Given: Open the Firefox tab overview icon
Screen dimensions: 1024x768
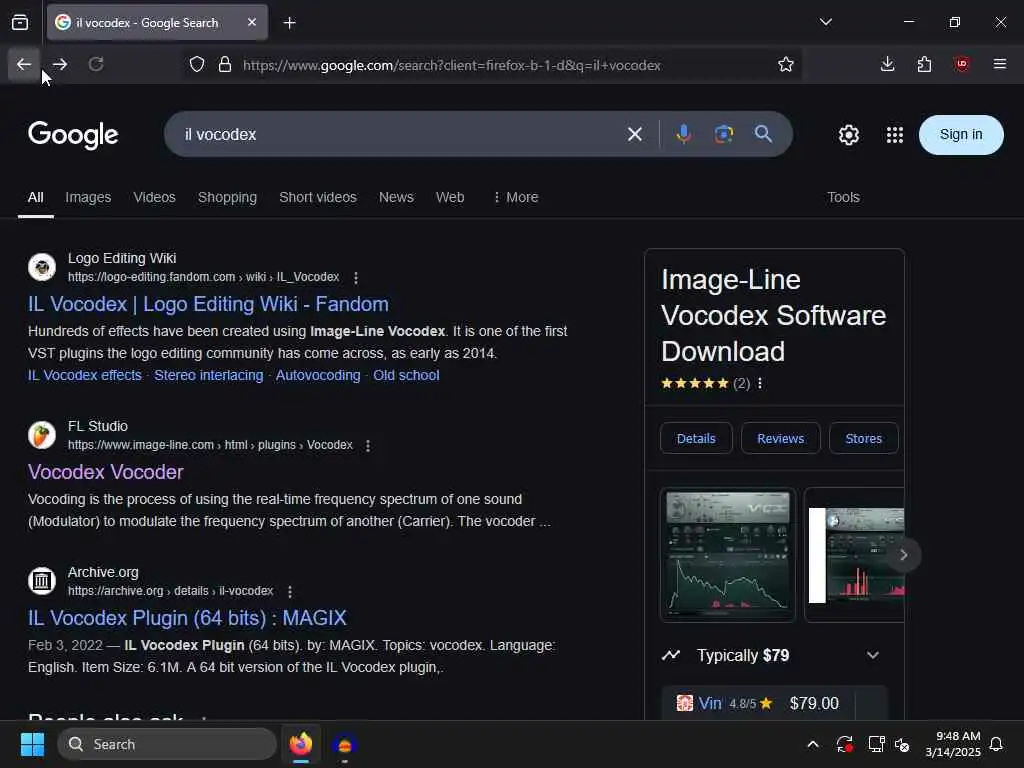Looking at the screenshot, I should (x=20, y=23).
